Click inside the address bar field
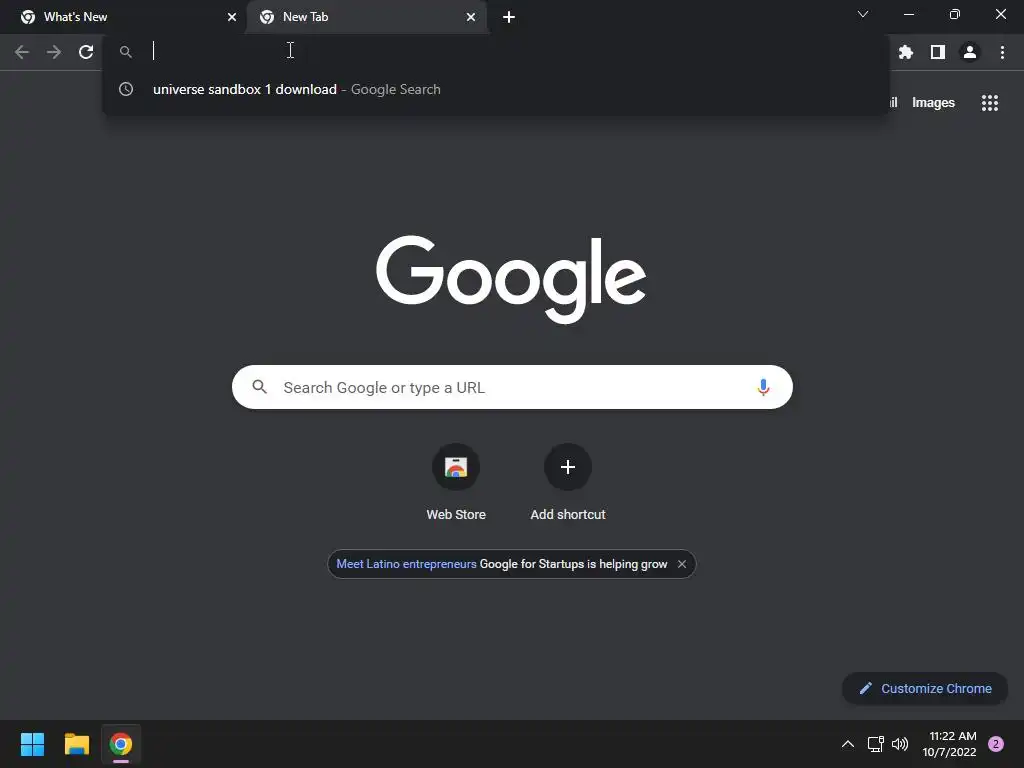Screen dimensions: 1024x768 tap(496, 52)
